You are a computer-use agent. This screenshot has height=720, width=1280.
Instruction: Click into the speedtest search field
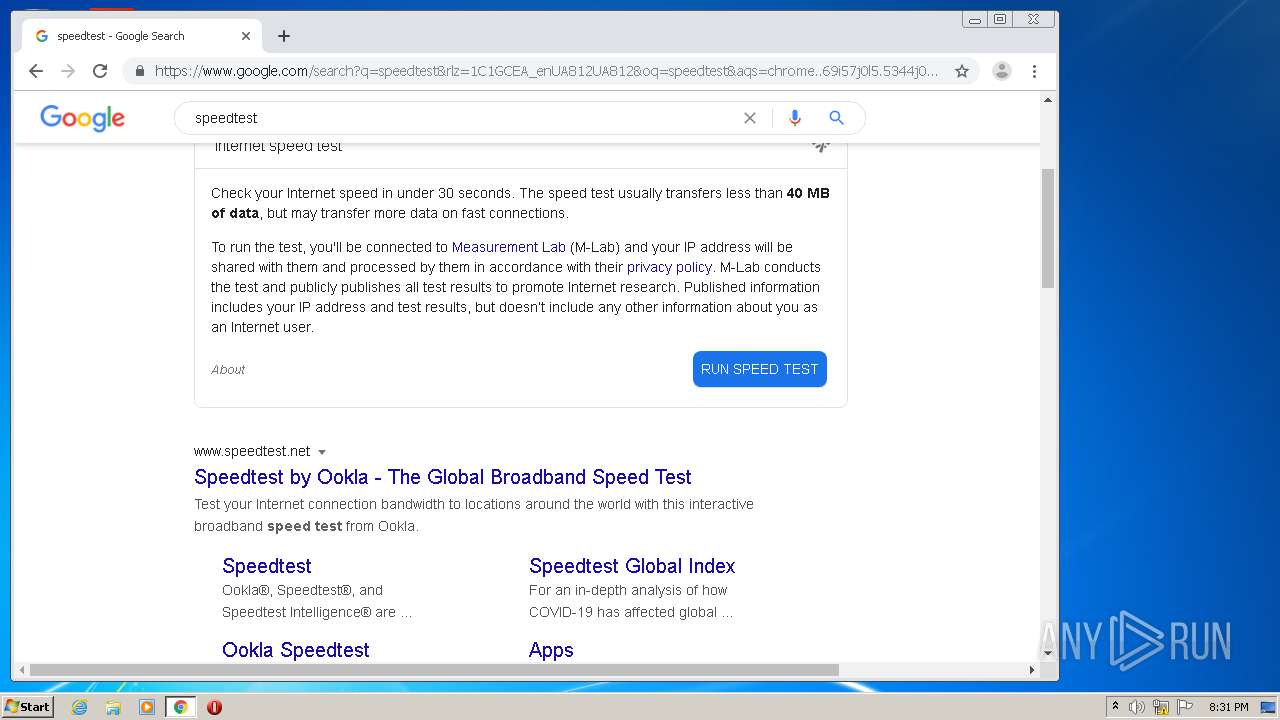(x=460, y=118)
